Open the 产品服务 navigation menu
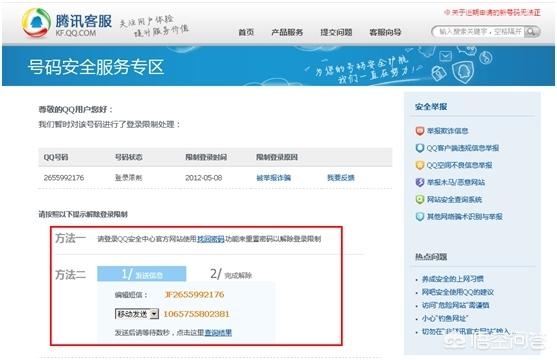This screenshot has height=360, width=557. [287, 32]
